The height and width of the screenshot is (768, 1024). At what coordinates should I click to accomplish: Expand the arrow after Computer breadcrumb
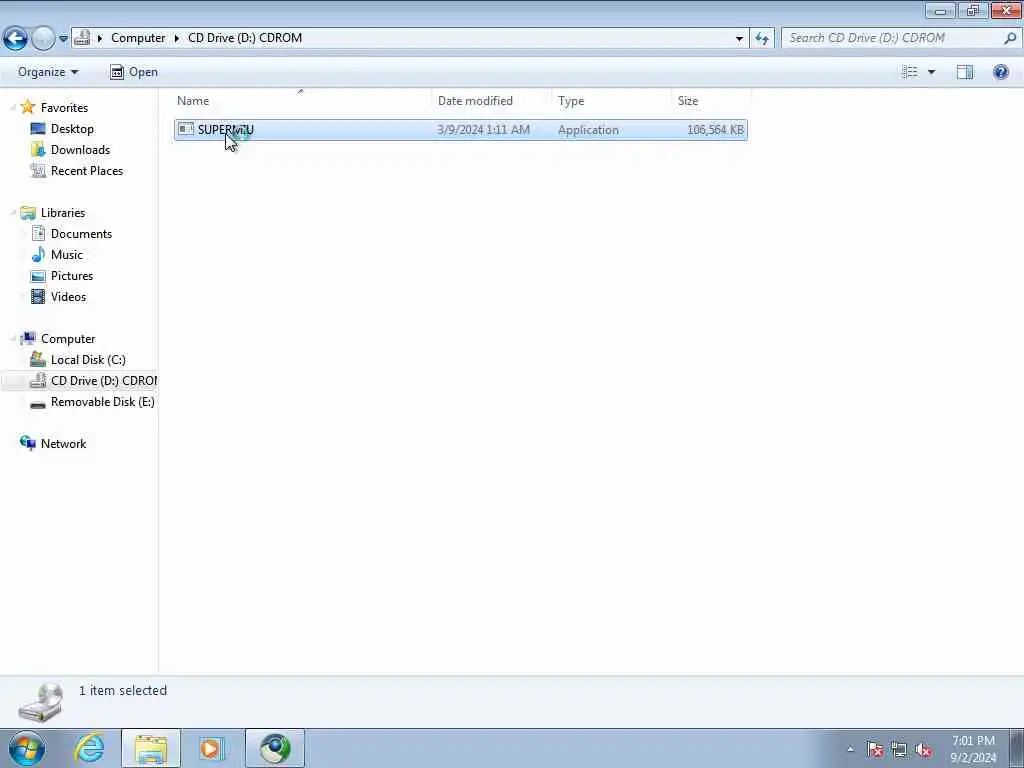coord(176,39)
